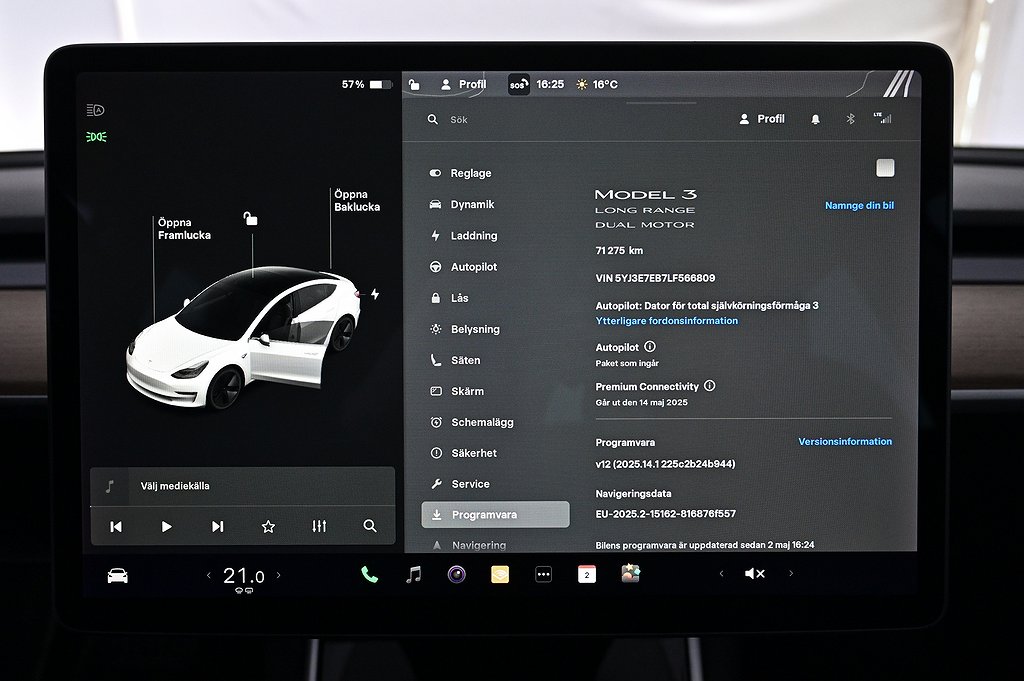1024x681 pixels.
Task: Open Profil in the settings header
Action: coord(761,119)
